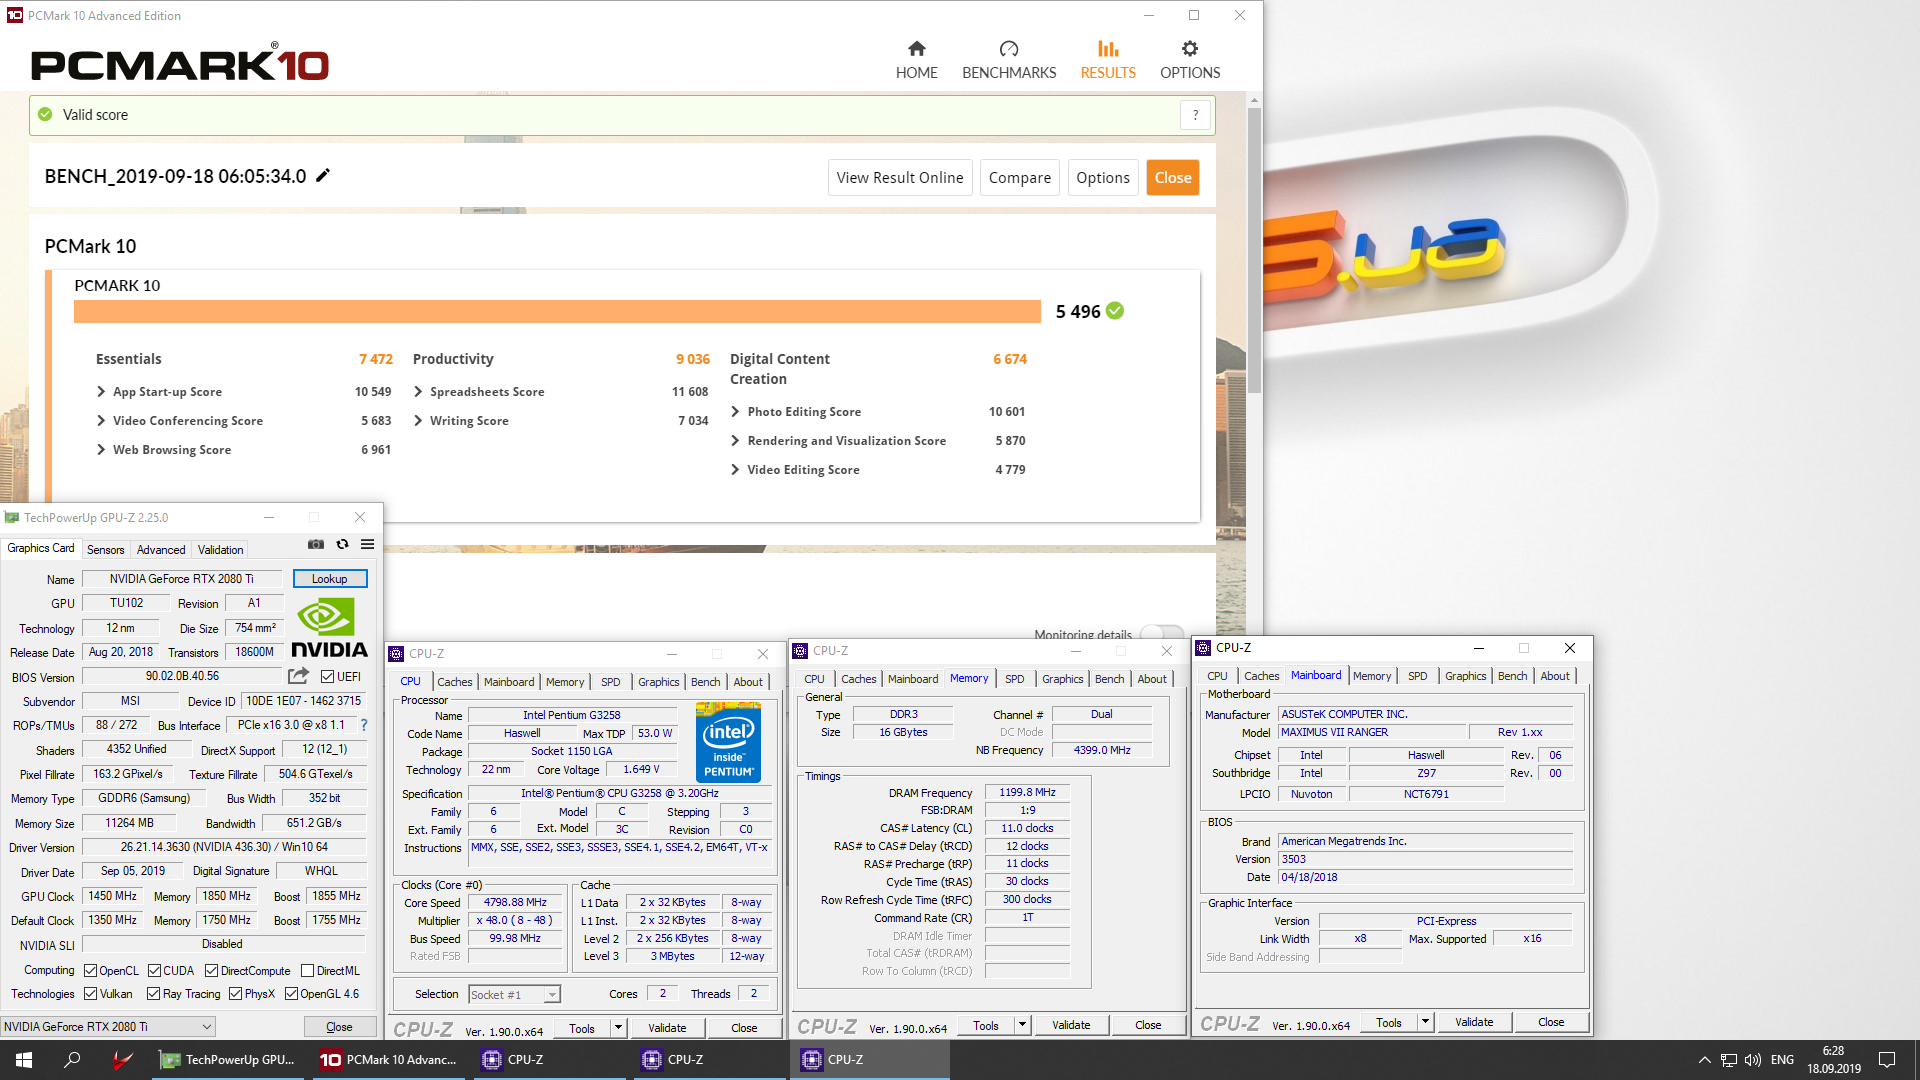Switch to Validation tab in GPU-Z
Screen dimensions: 1920x1080
tap(220, 550)
